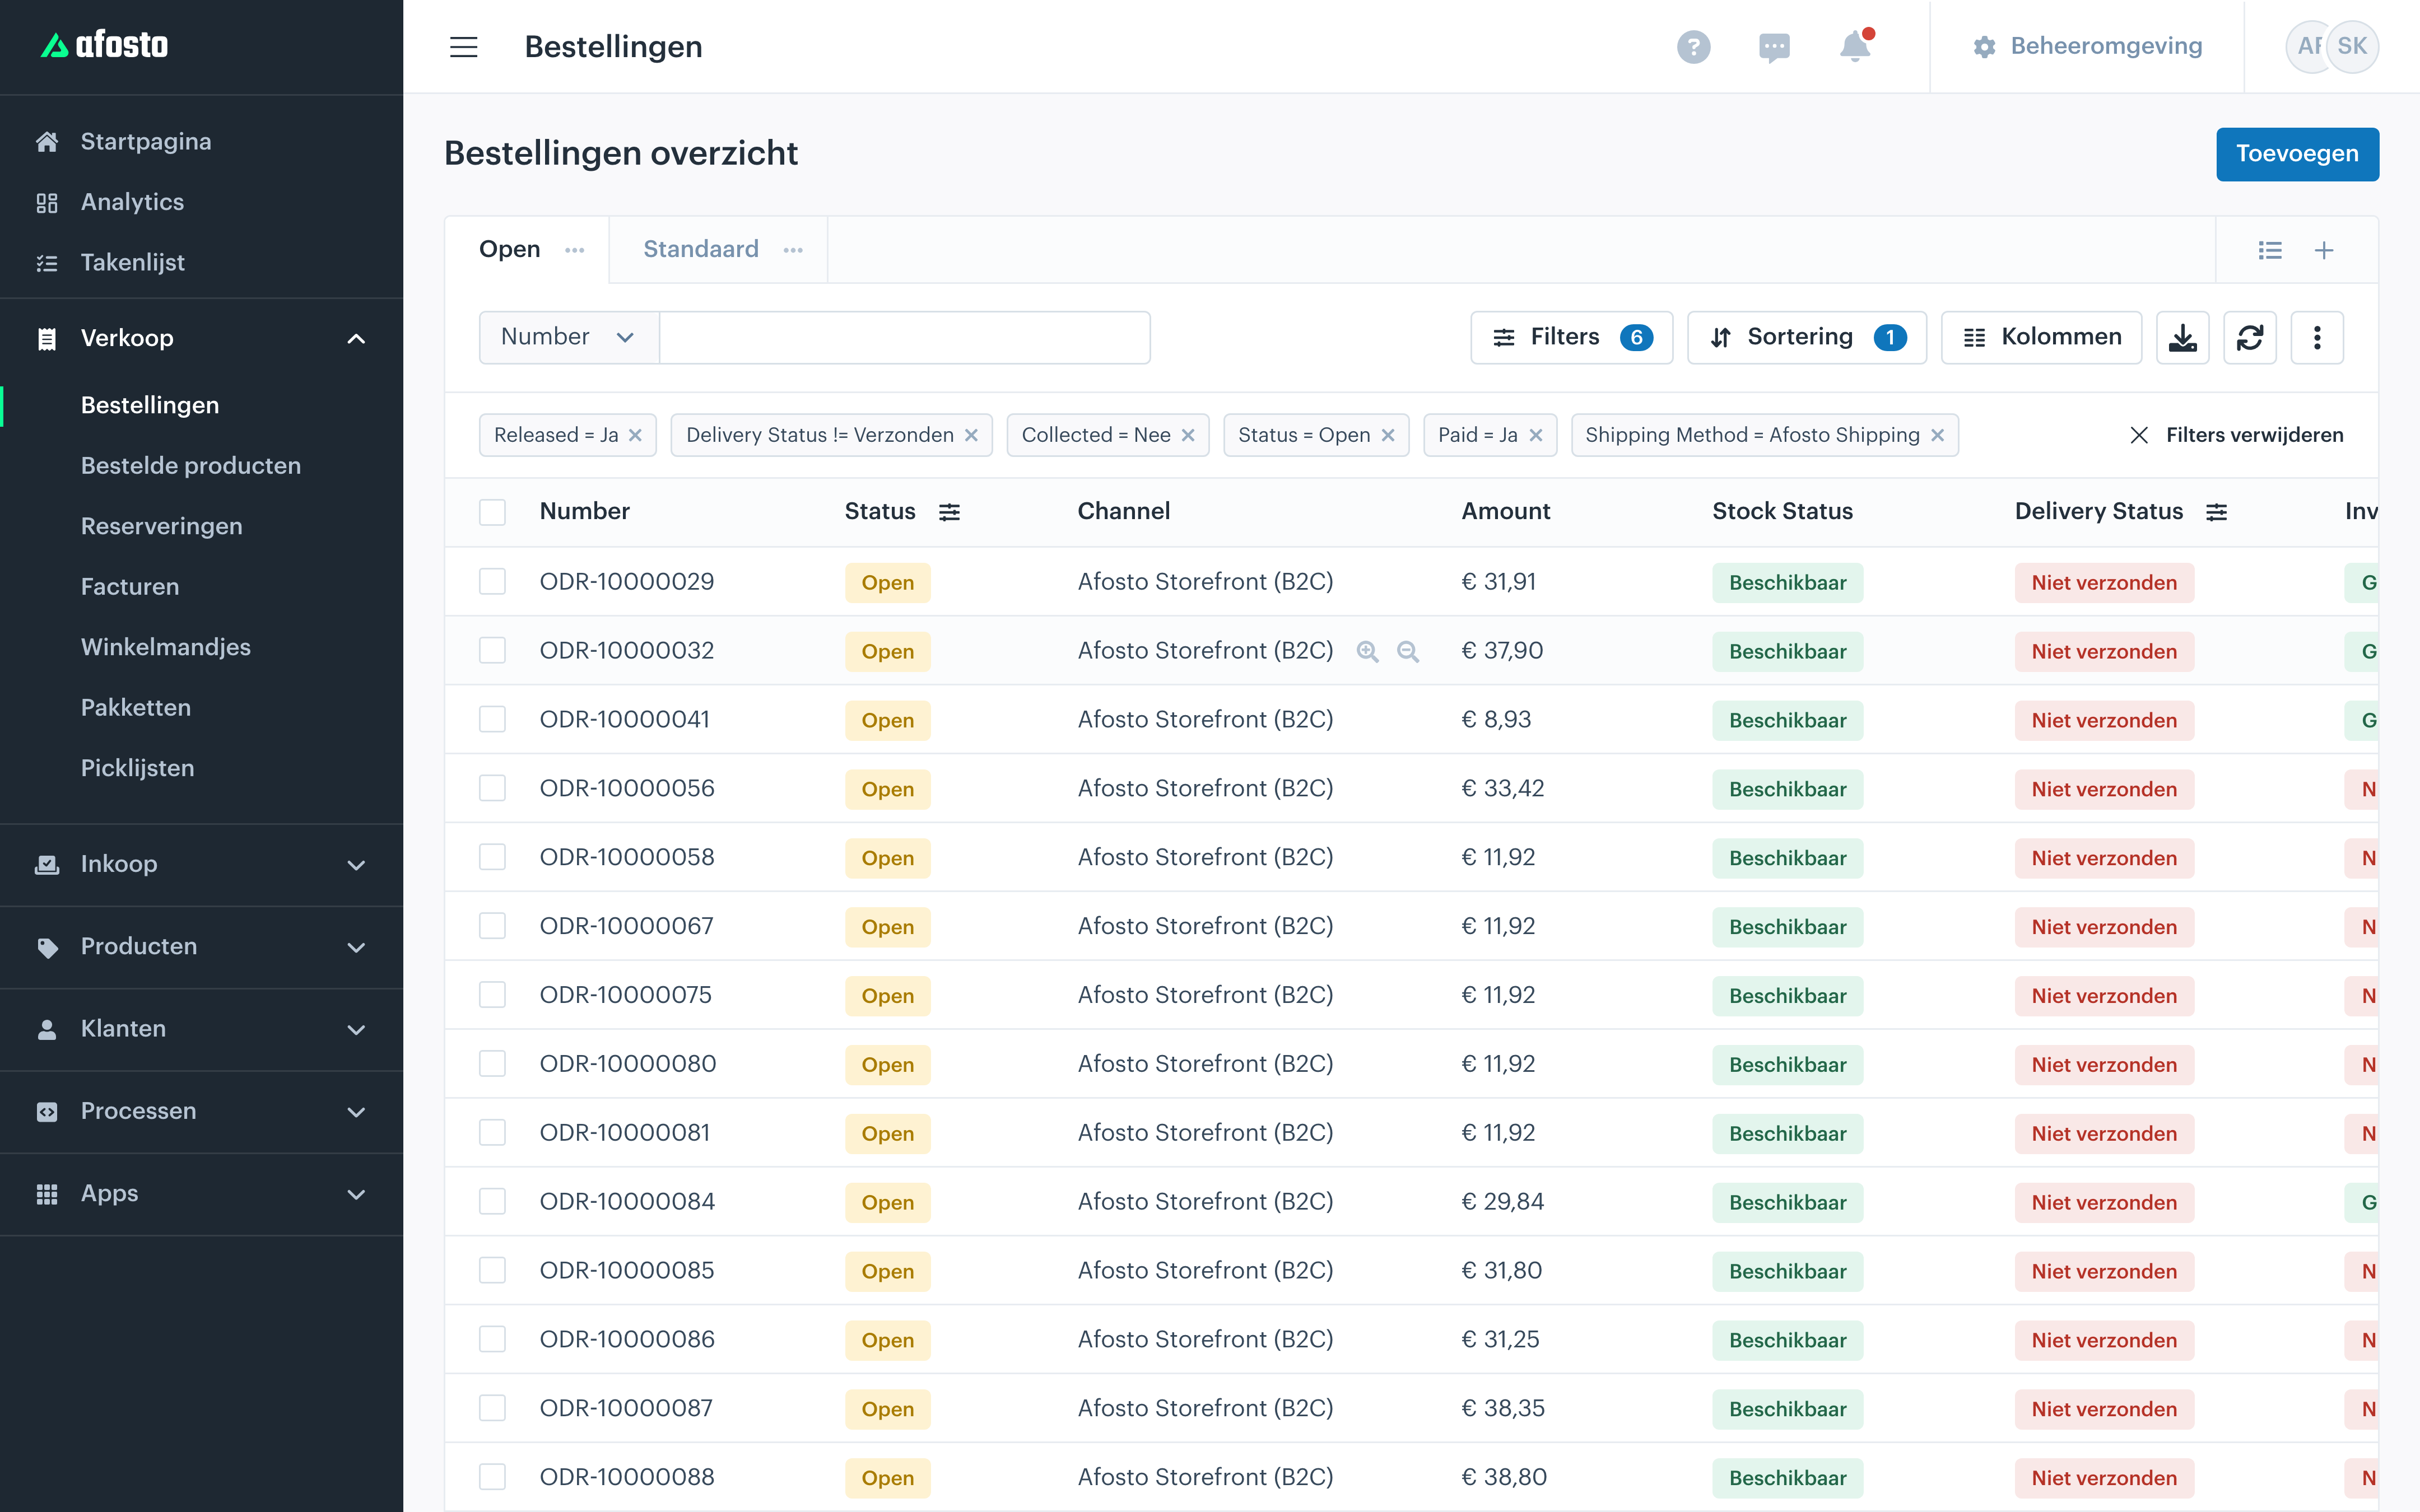Switch to the Standaard tab
Viewport: 2420px width, 1512px height.
click(700, 249)
